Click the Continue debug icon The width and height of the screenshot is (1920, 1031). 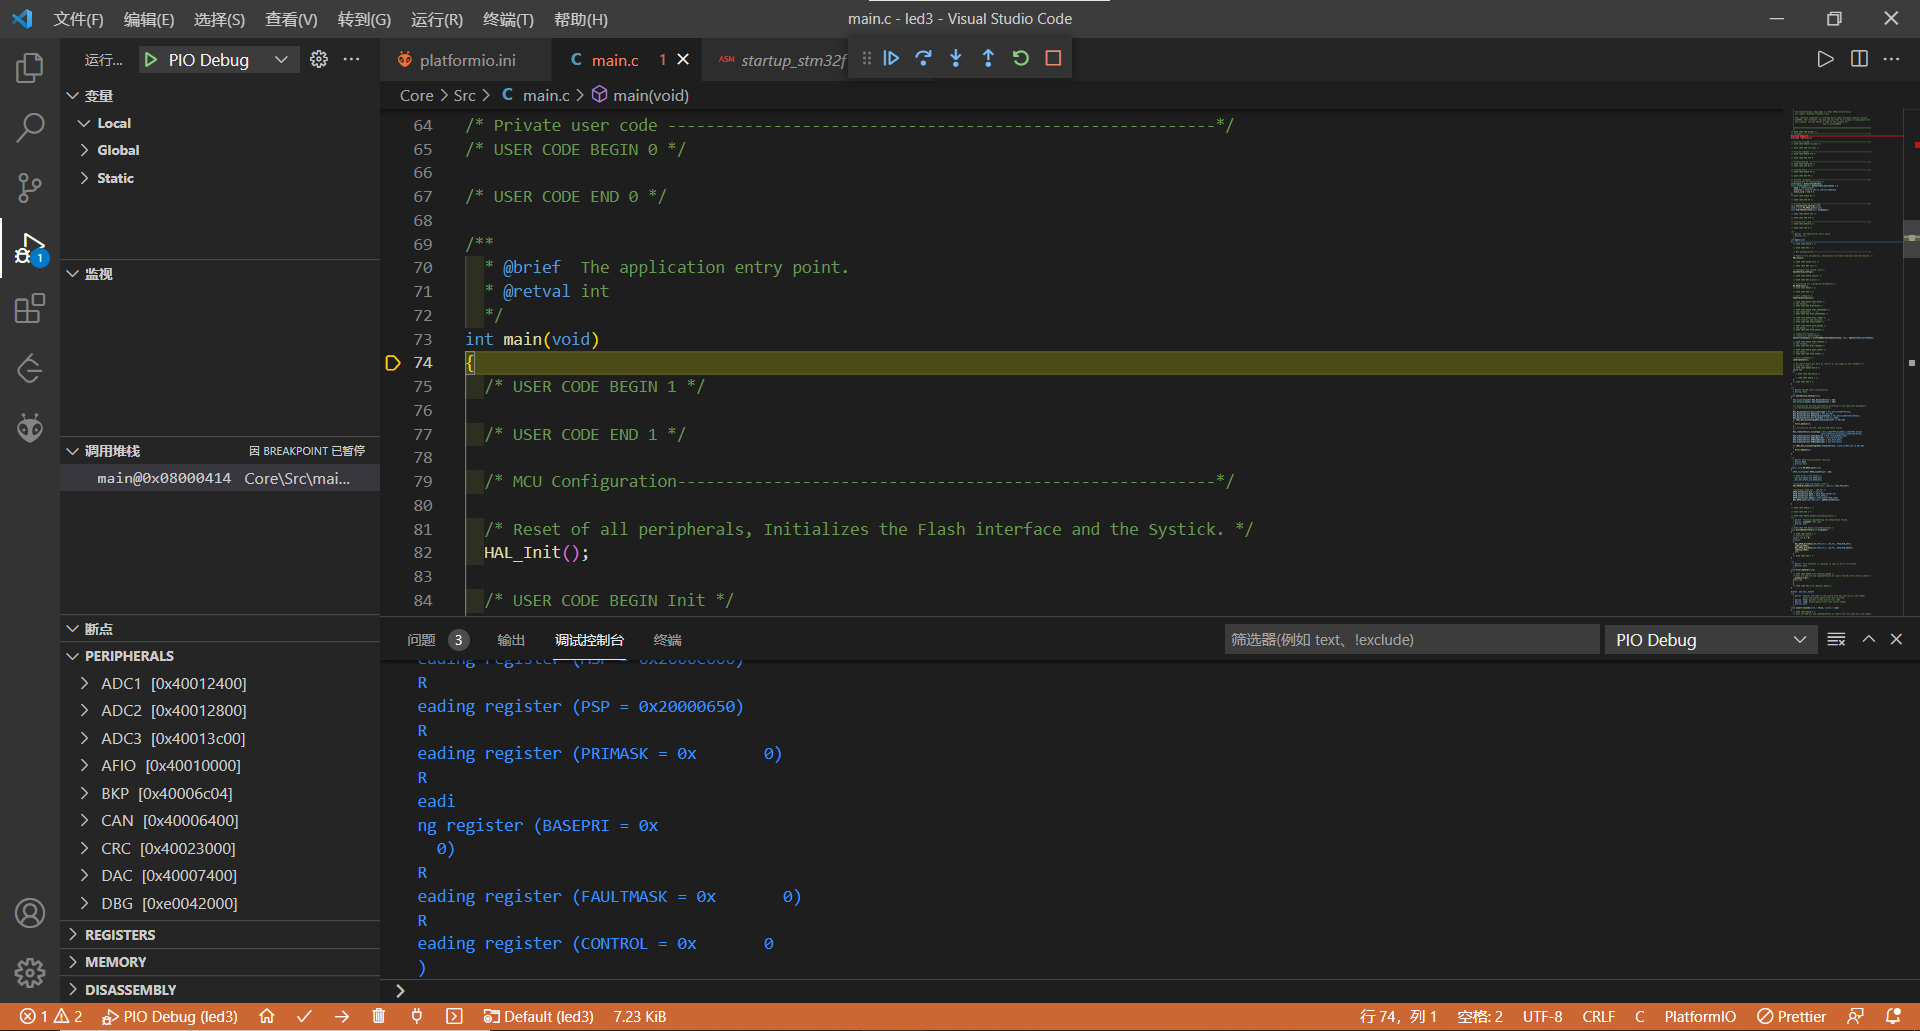[891, 58]
